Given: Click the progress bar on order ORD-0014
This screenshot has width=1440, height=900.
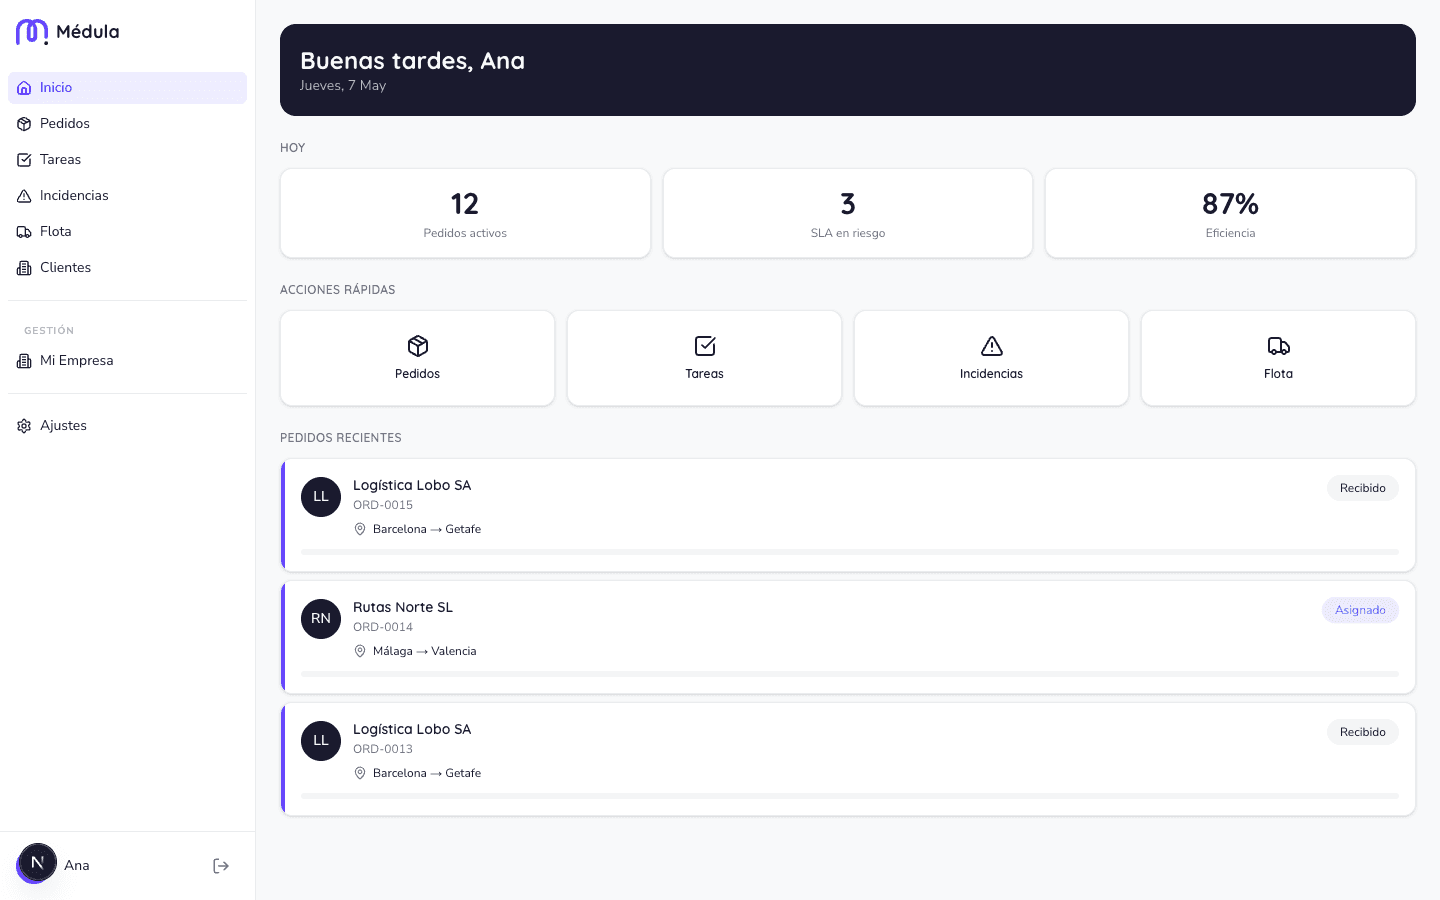Looking at the screenshot, I should click(x=850, y=674).
